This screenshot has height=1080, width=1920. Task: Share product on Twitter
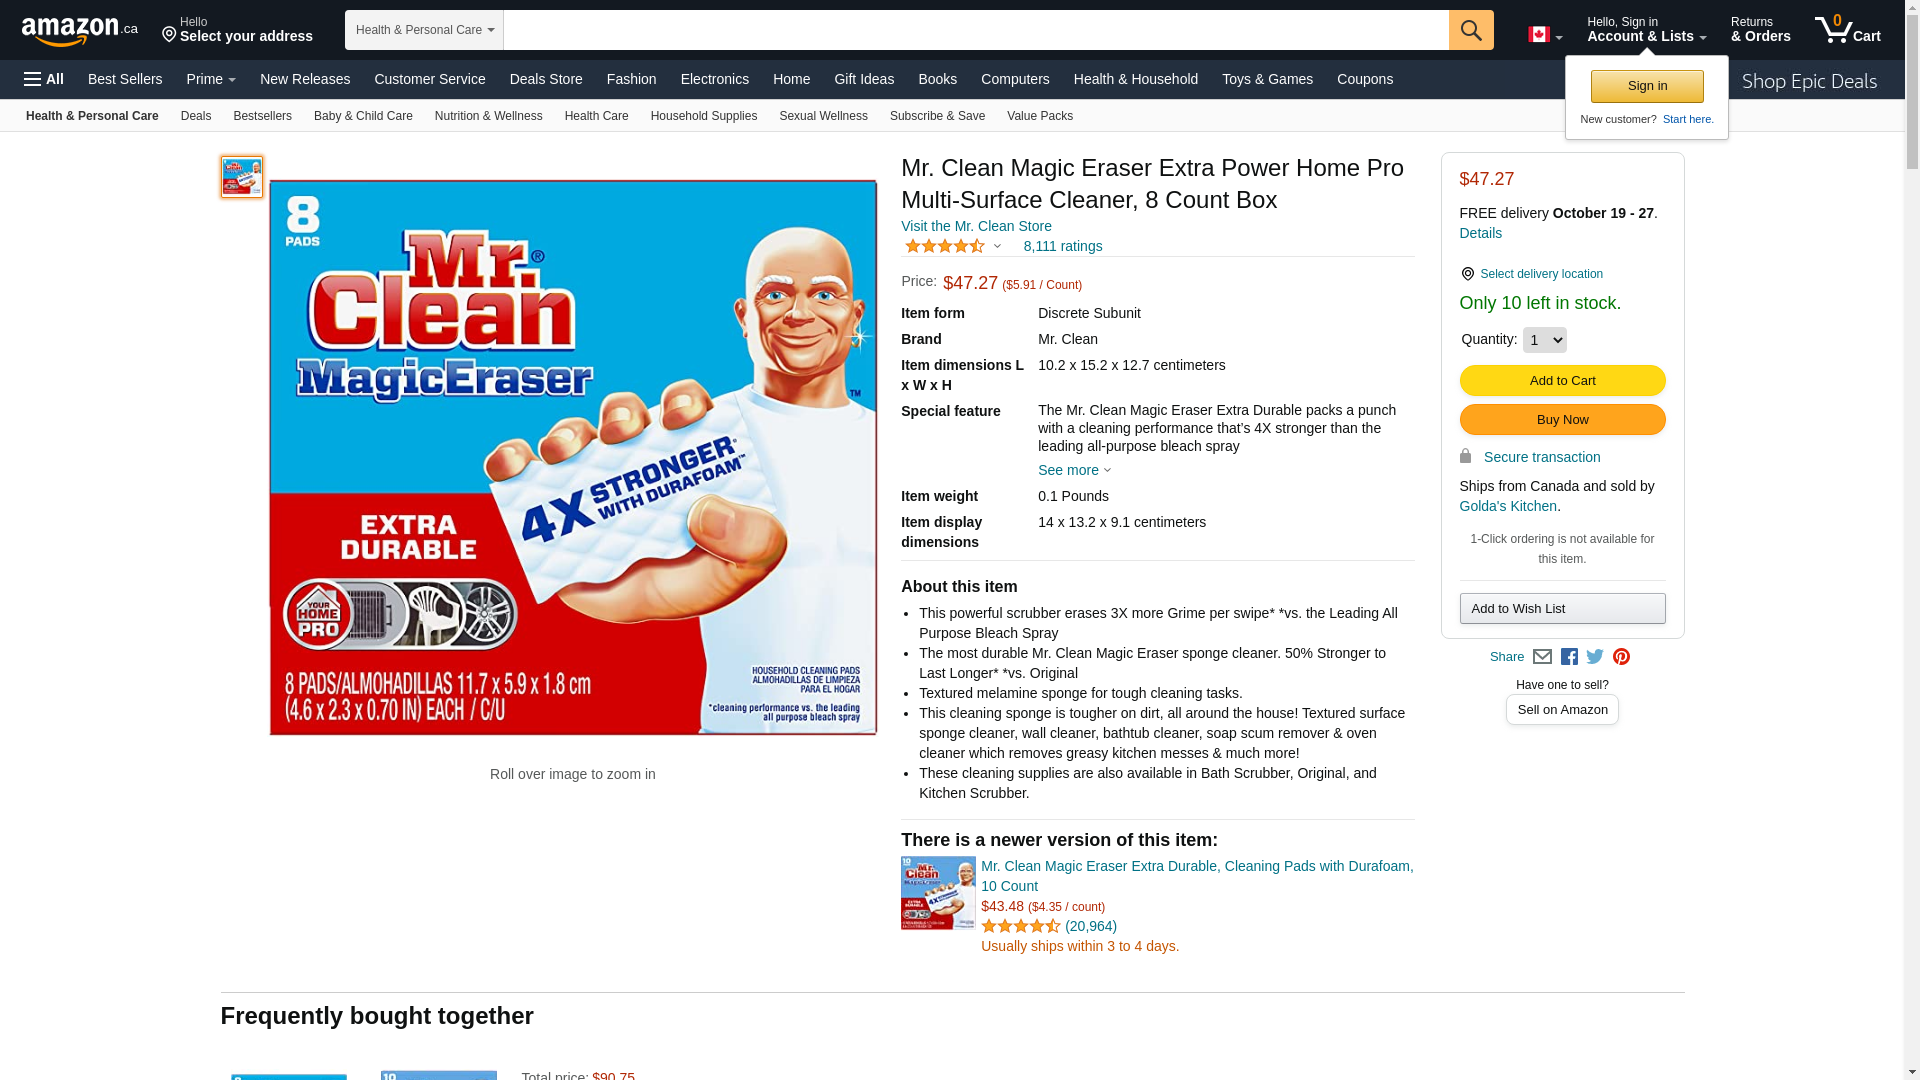[1595, 657]
